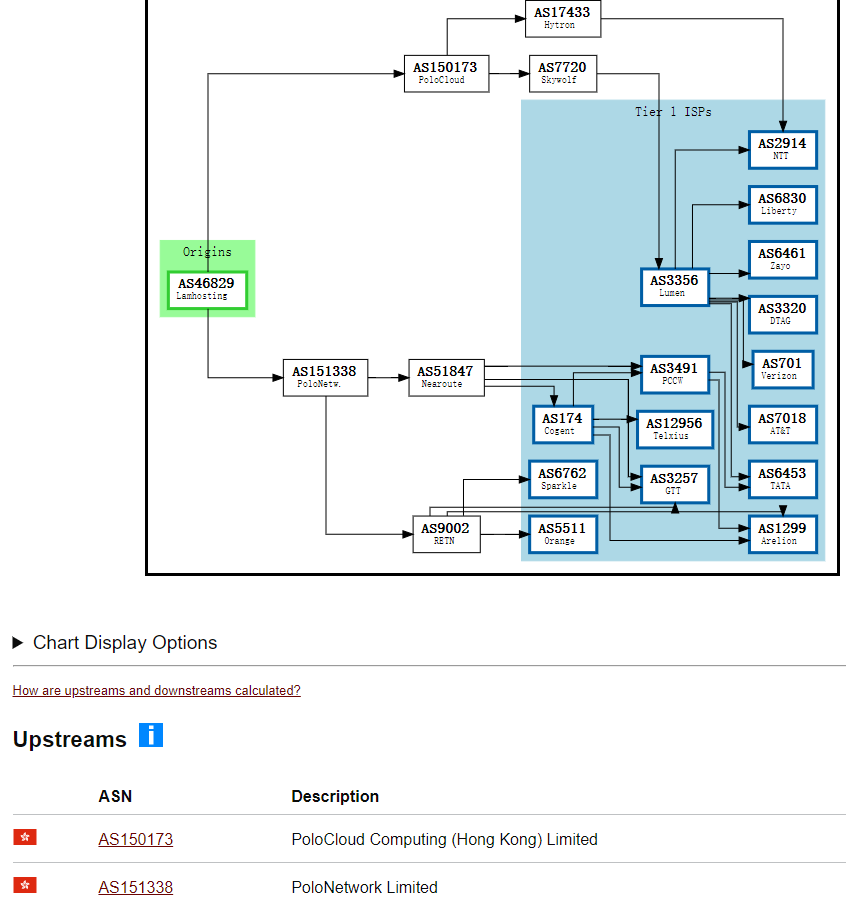Select the AS51847 Nearoute node

click(x=446, y=377)
